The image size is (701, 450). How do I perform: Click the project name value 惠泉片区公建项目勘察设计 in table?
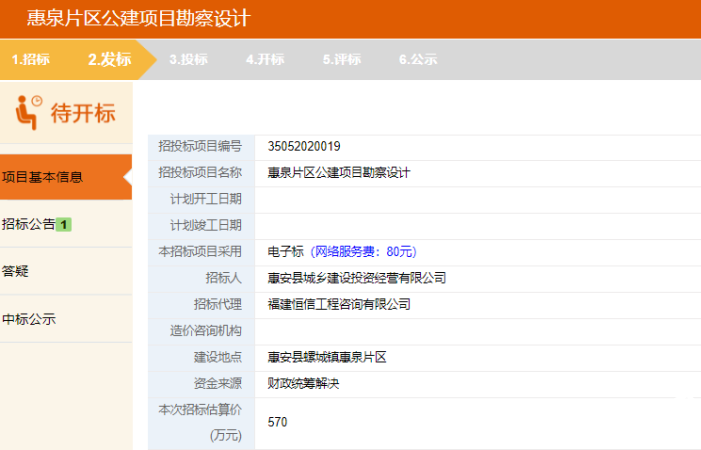click(x=338, y=172)
